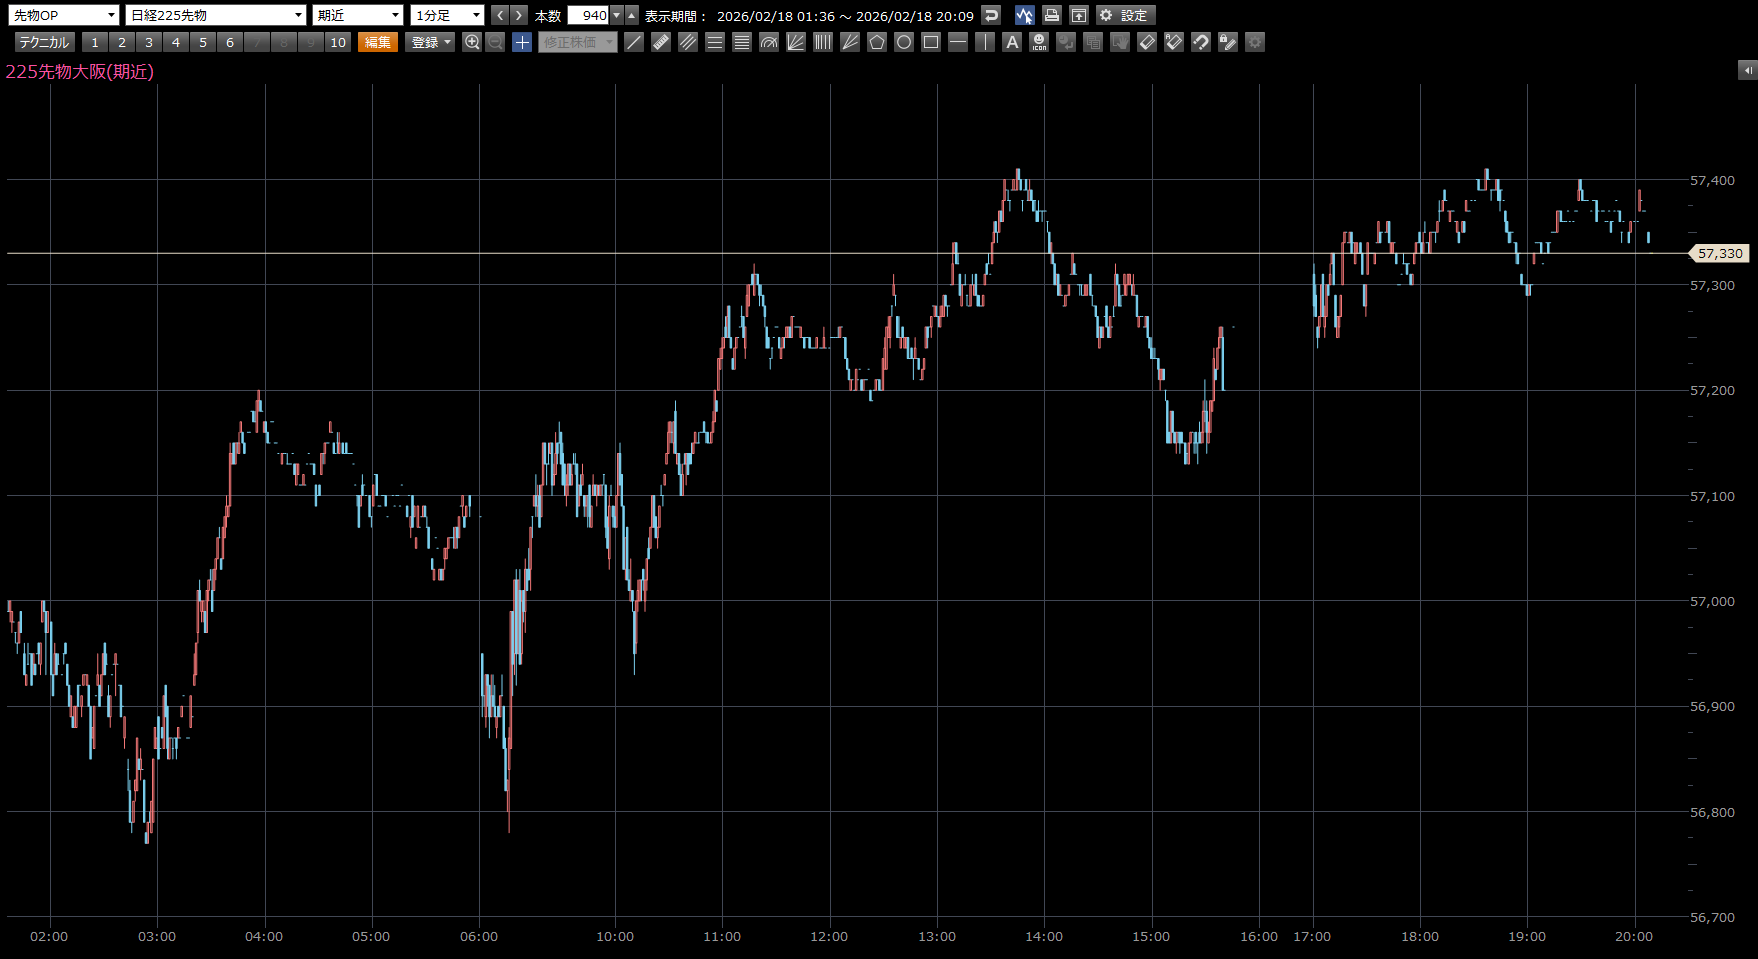The image size is (1758, 959).
Task: Pick the pentagon shape drawing tool
Action: click(877, 42)
